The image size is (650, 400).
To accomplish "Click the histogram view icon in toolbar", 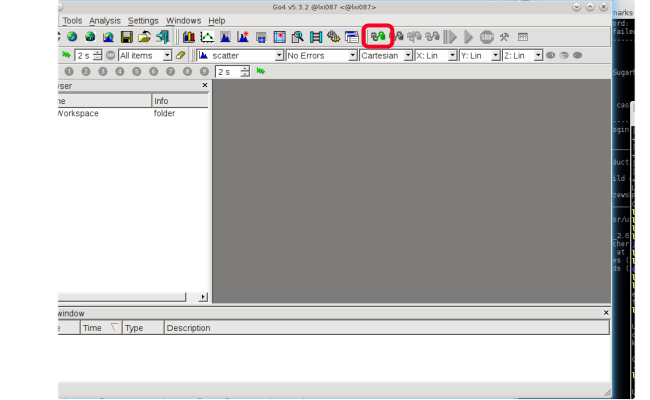I will tap(190, 37).
